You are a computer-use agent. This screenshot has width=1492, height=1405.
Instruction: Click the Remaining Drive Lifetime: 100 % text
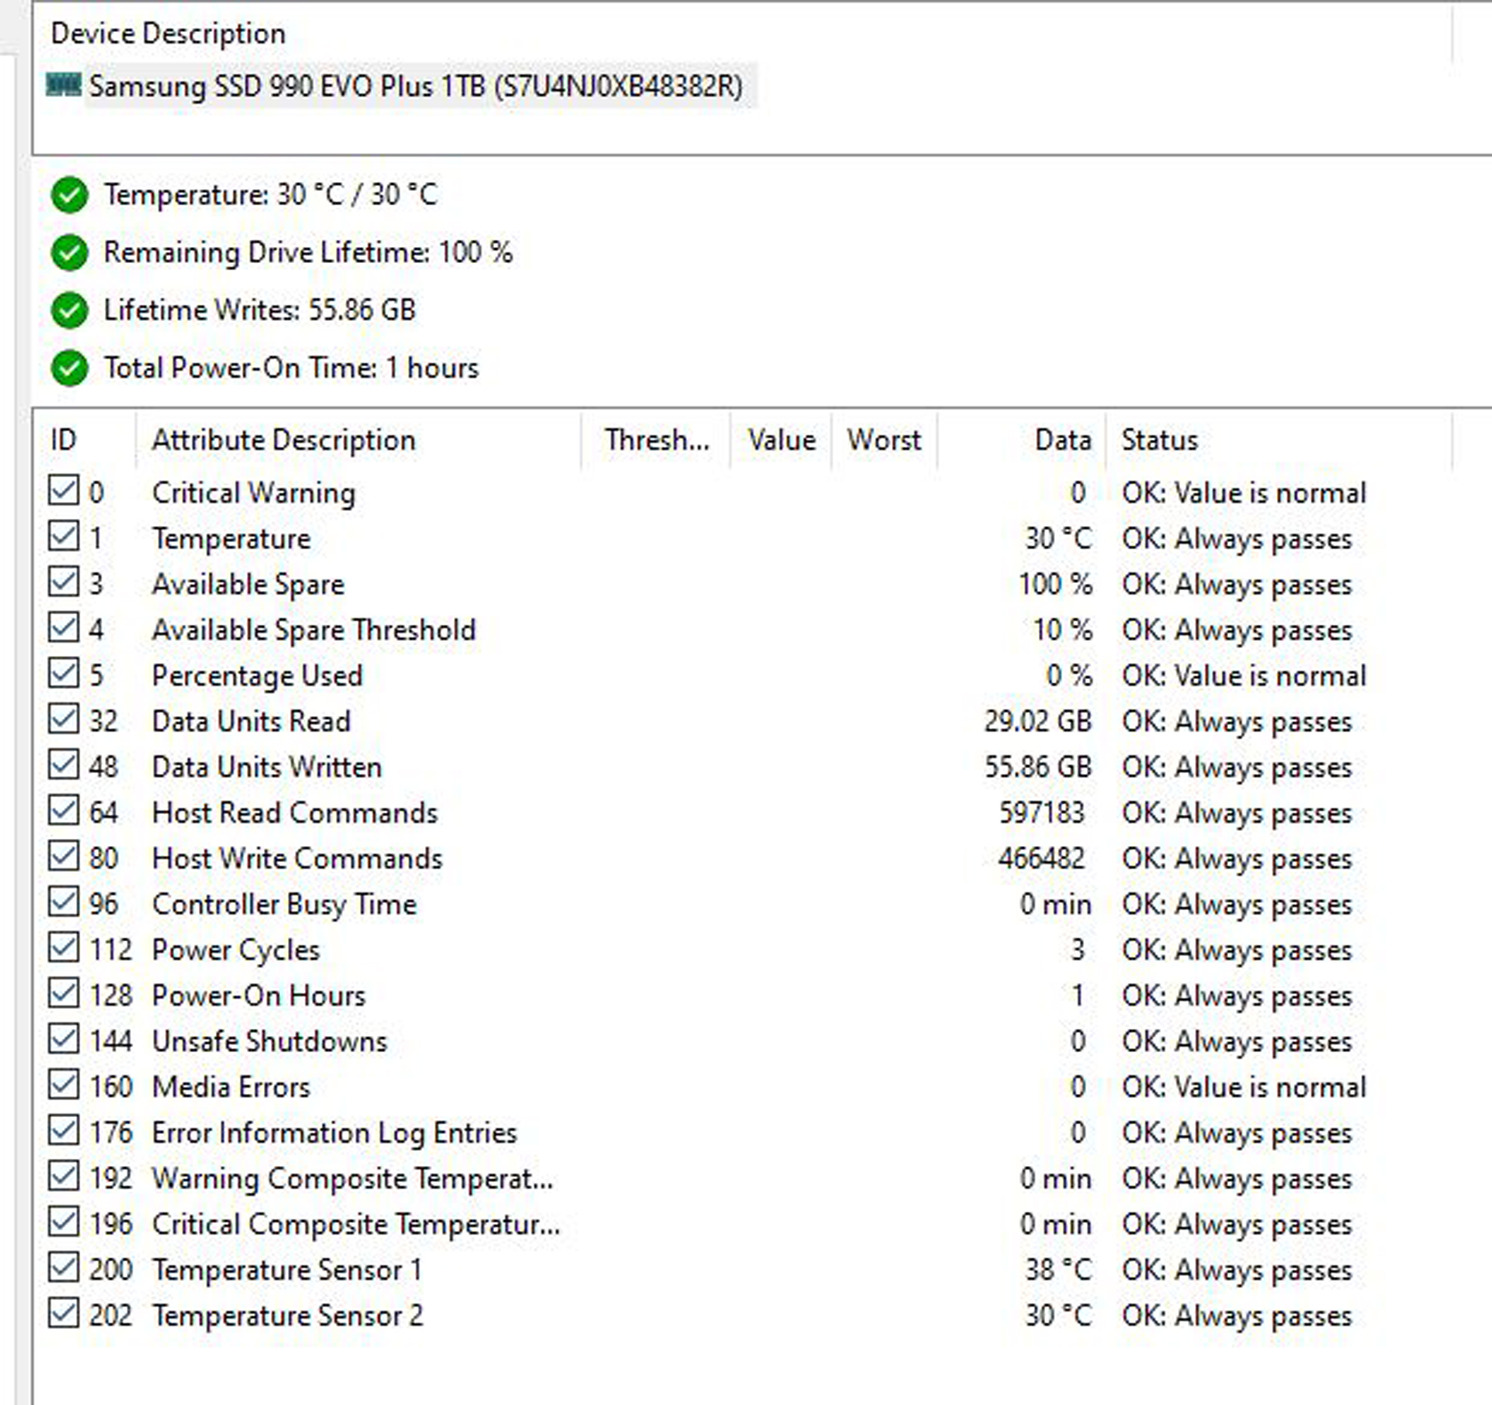click(x=308, y=252)
